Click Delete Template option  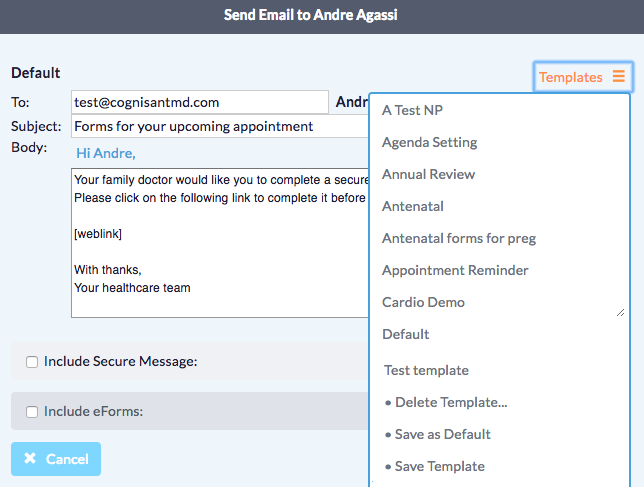coord(450,402)
